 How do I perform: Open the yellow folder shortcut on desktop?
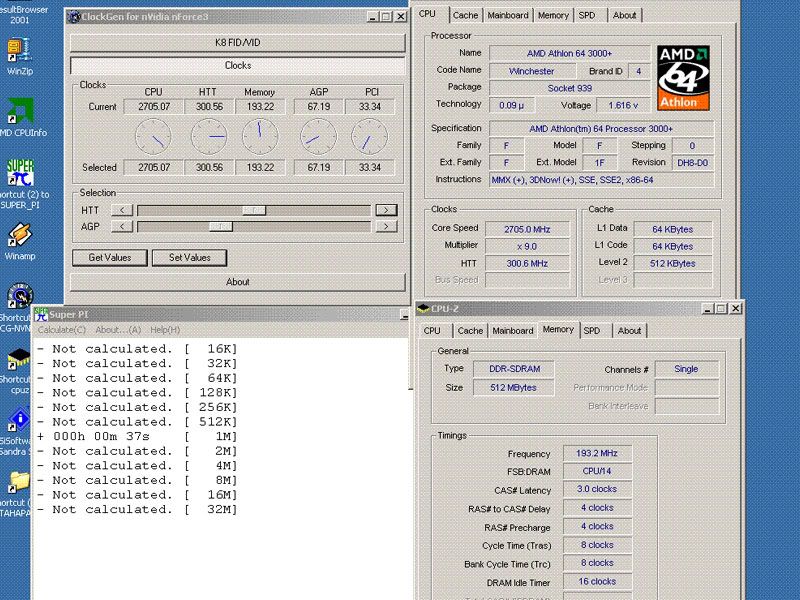pyautogui.click(x=19, y=482)
